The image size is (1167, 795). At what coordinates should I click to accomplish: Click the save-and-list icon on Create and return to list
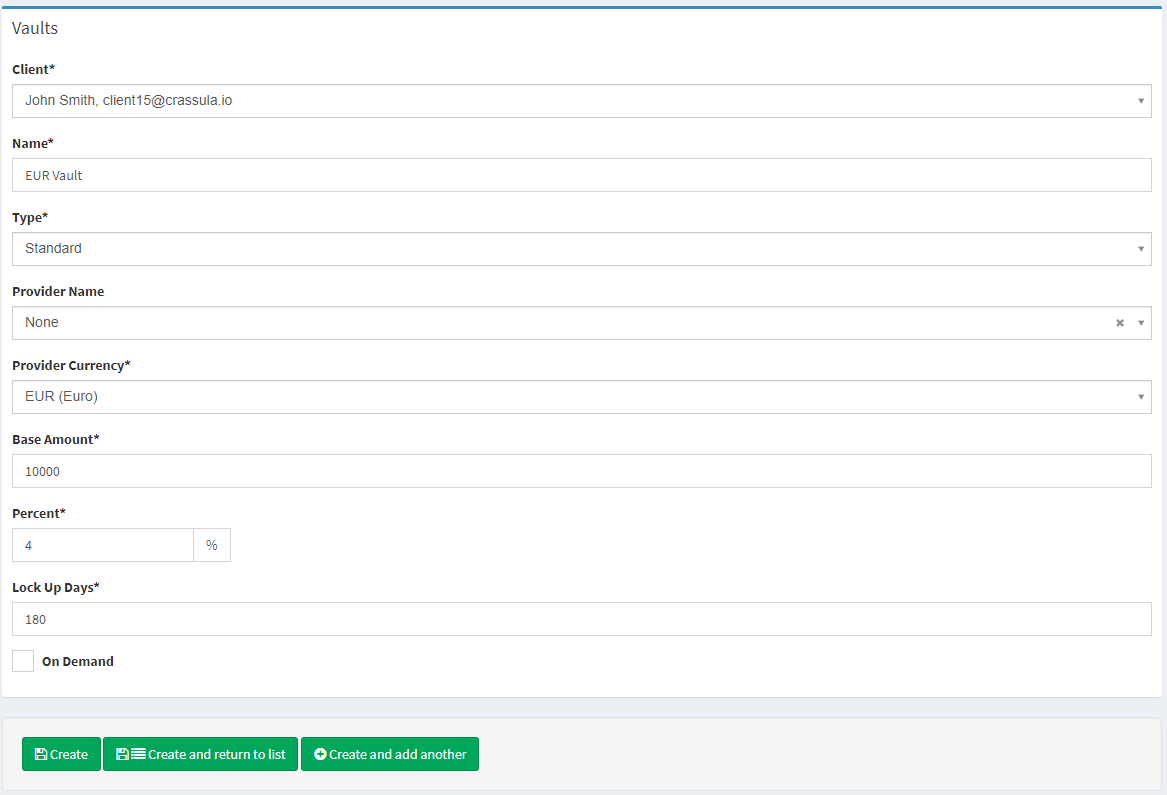130,755
